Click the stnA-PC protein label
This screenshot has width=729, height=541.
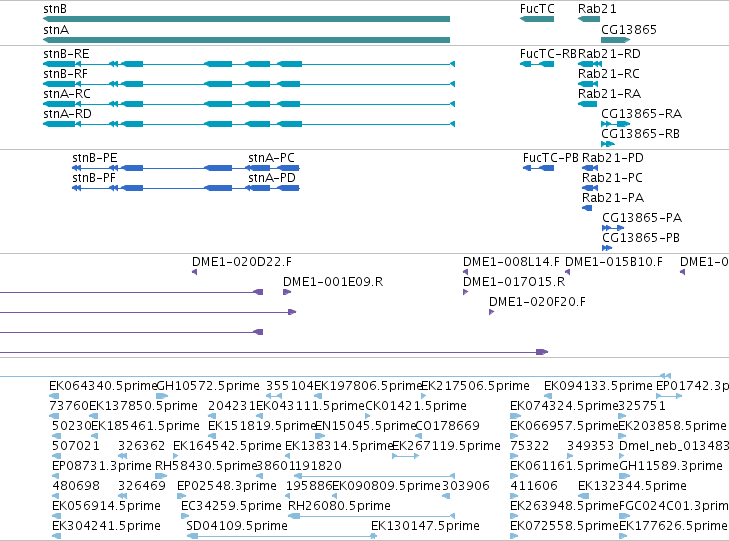pyautogui.click(x=272, y=158)
